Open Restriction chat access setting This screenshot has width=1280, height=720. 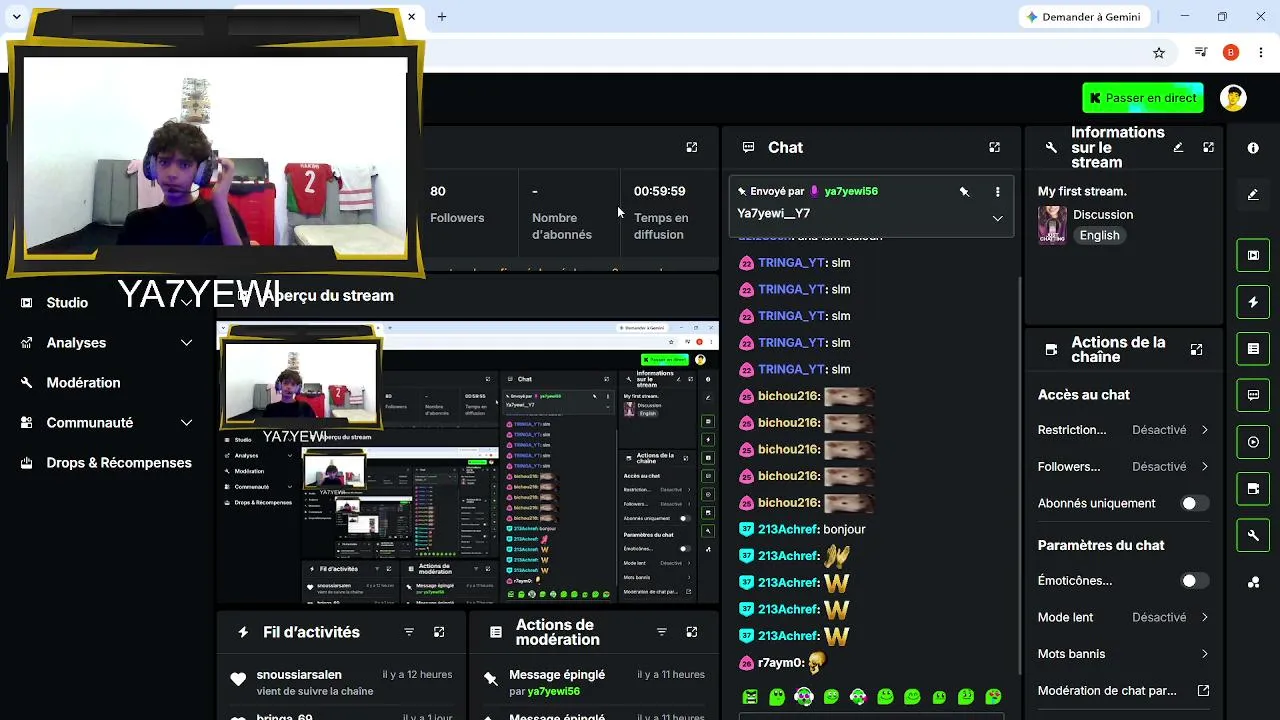coord(1124,430)
